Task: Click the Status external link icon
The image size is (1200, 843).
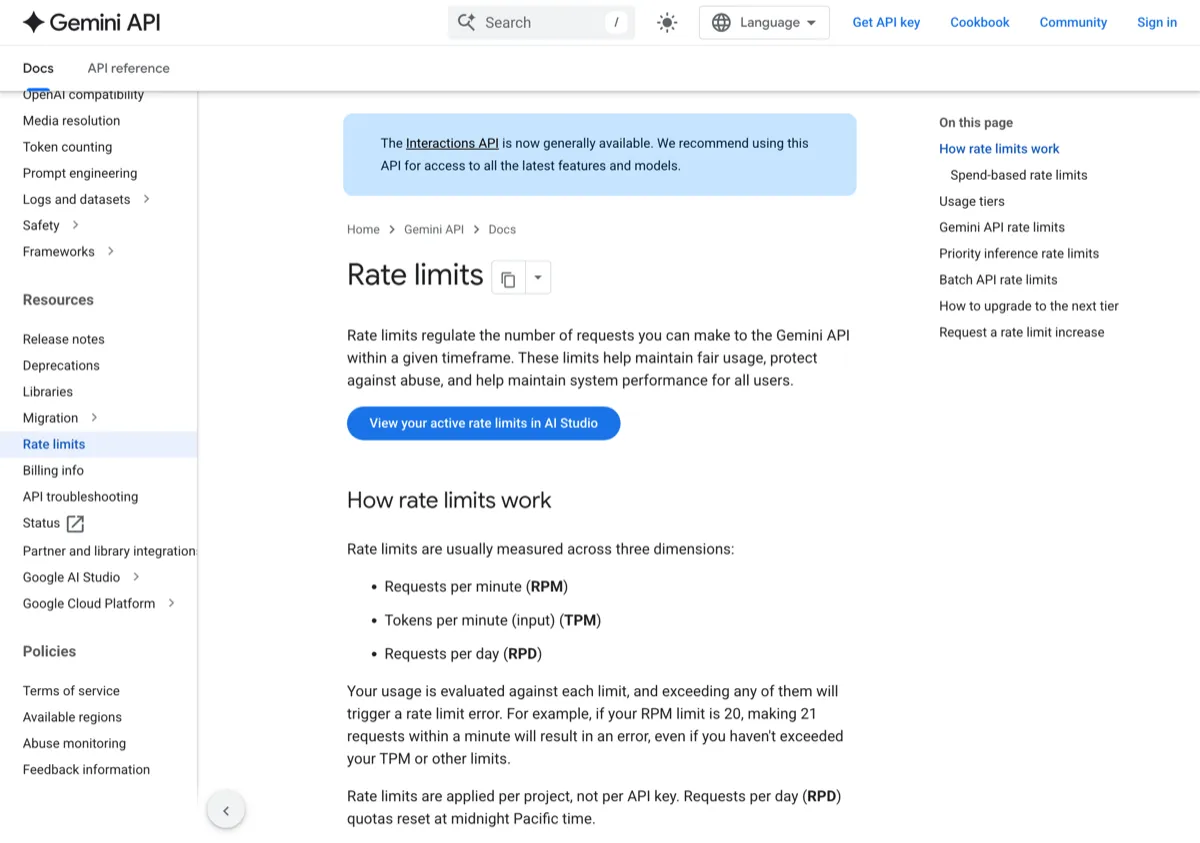Action: pyautogui.click(x=75, y=523)
